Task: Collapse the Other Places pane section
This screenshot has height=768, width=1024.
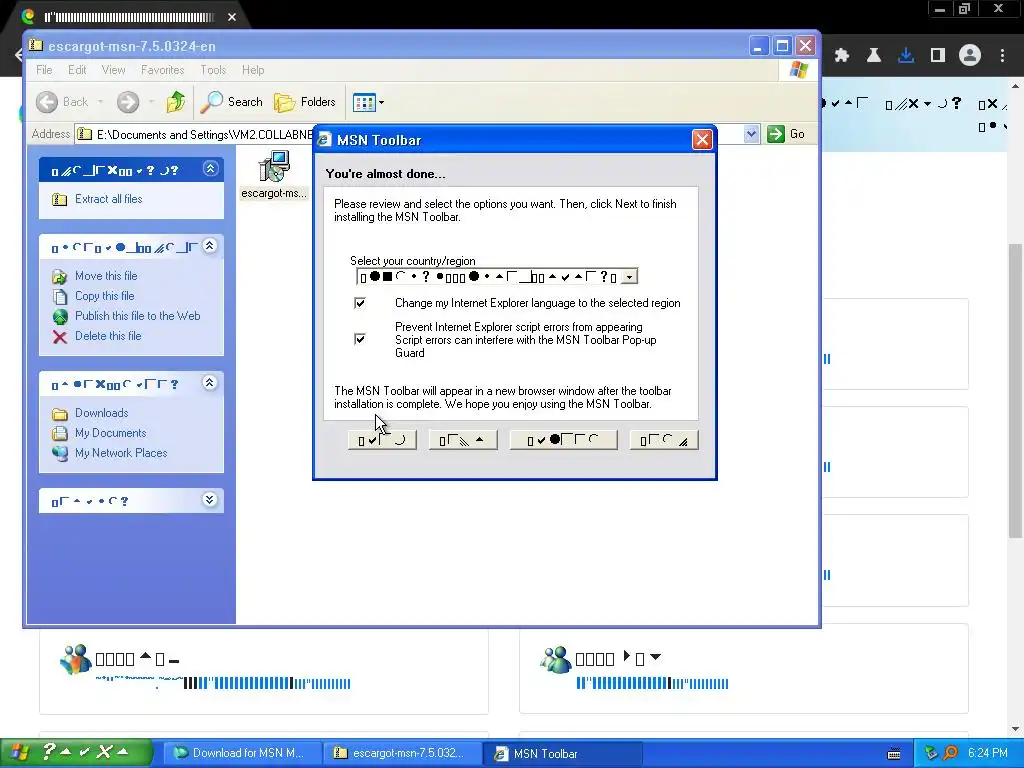Action: point(210,383)
